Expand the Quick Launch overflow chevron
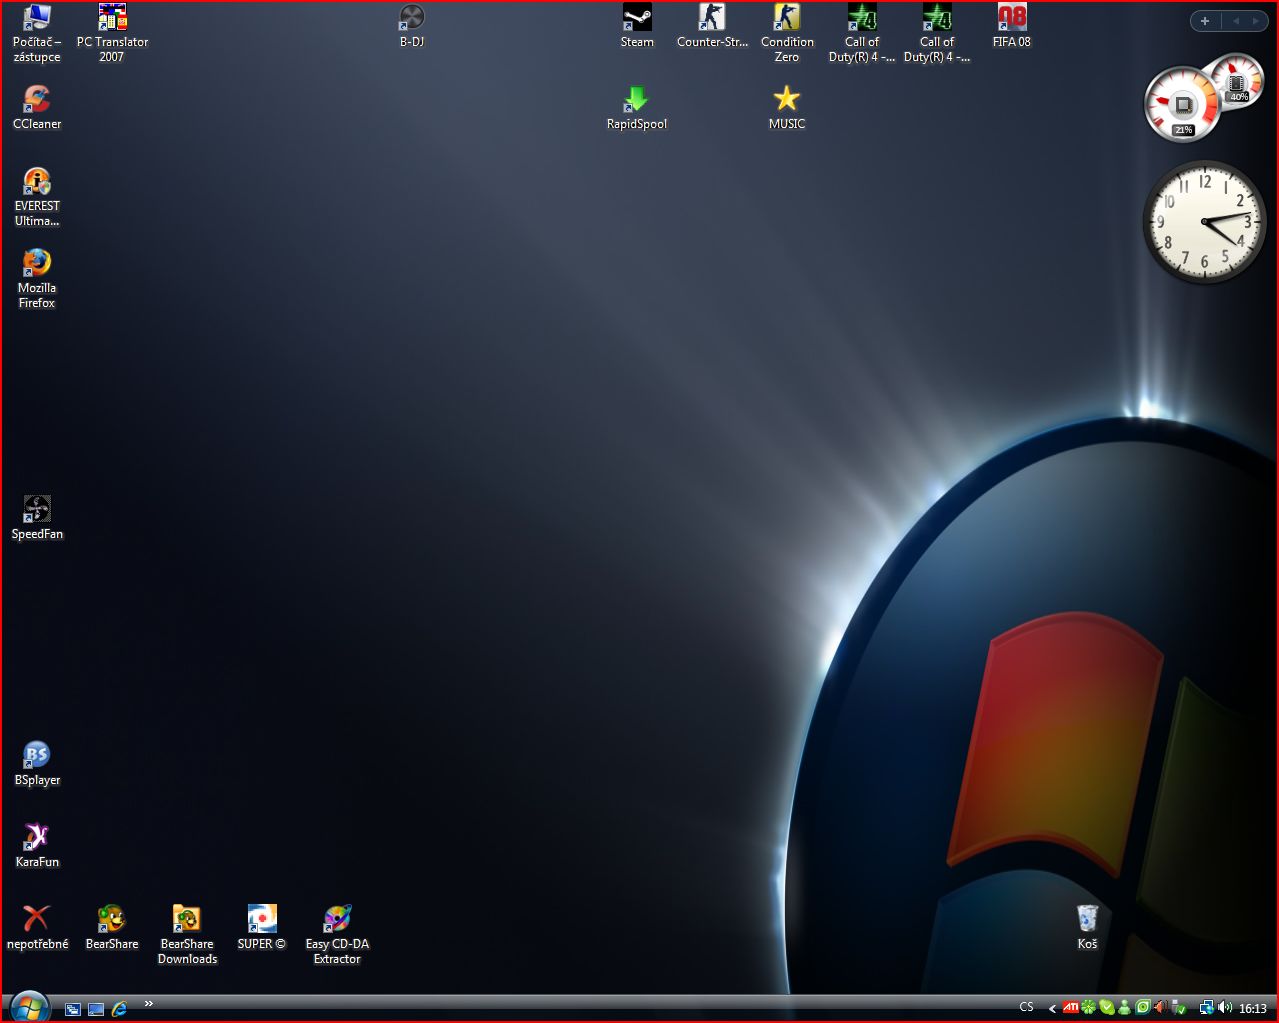The width and height of the screenshot is (1279, 1023). tap(149, 1004)
